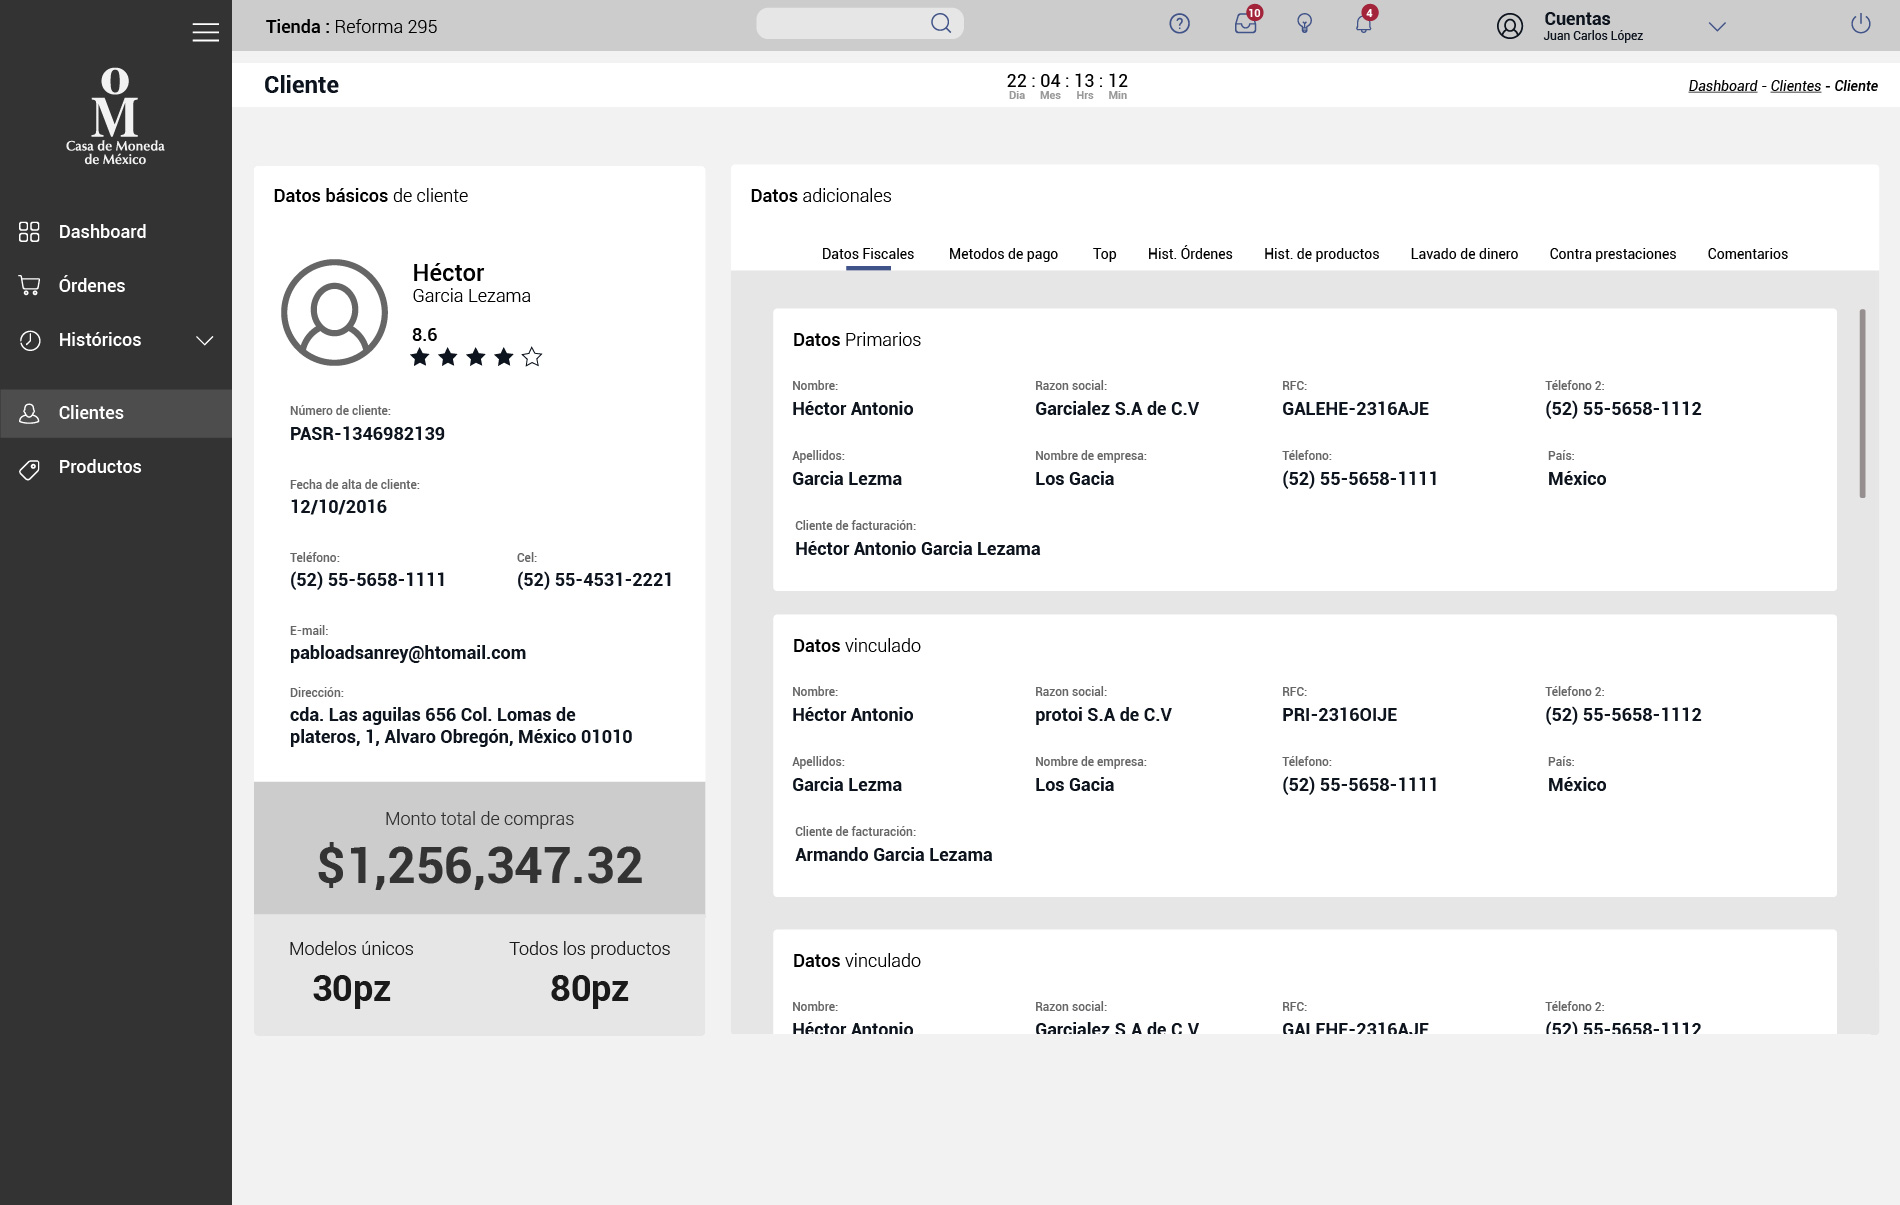Open the inbox icon with 10 badge
The height and width of the screenshot is (1205, 1900).
pos(1246,22)
